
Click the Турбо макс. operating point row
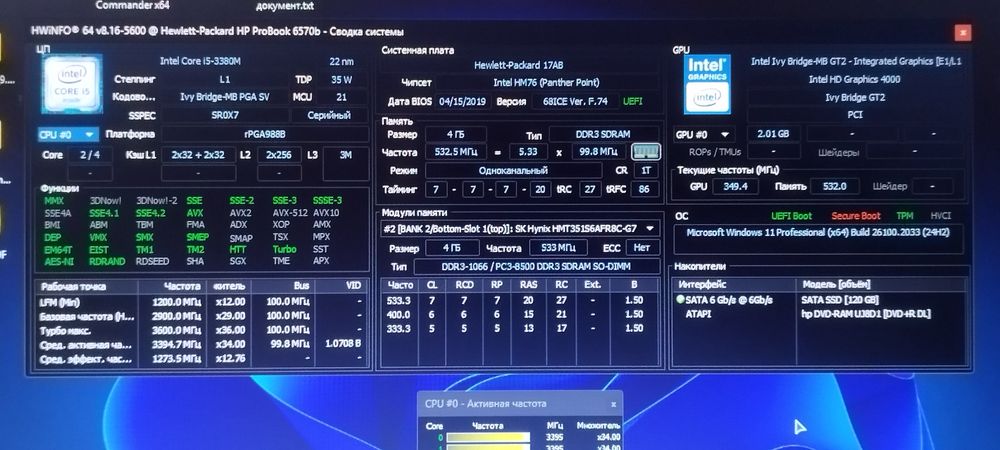pyautogui.click(x=202, y=331)
